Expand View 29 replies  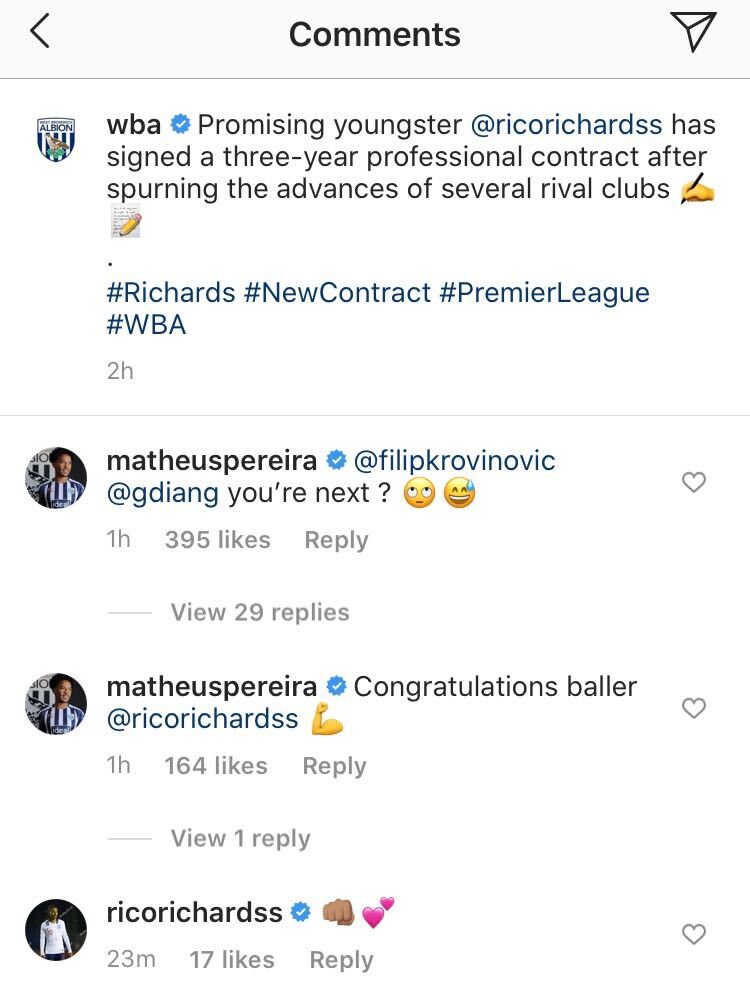point(259,612)
